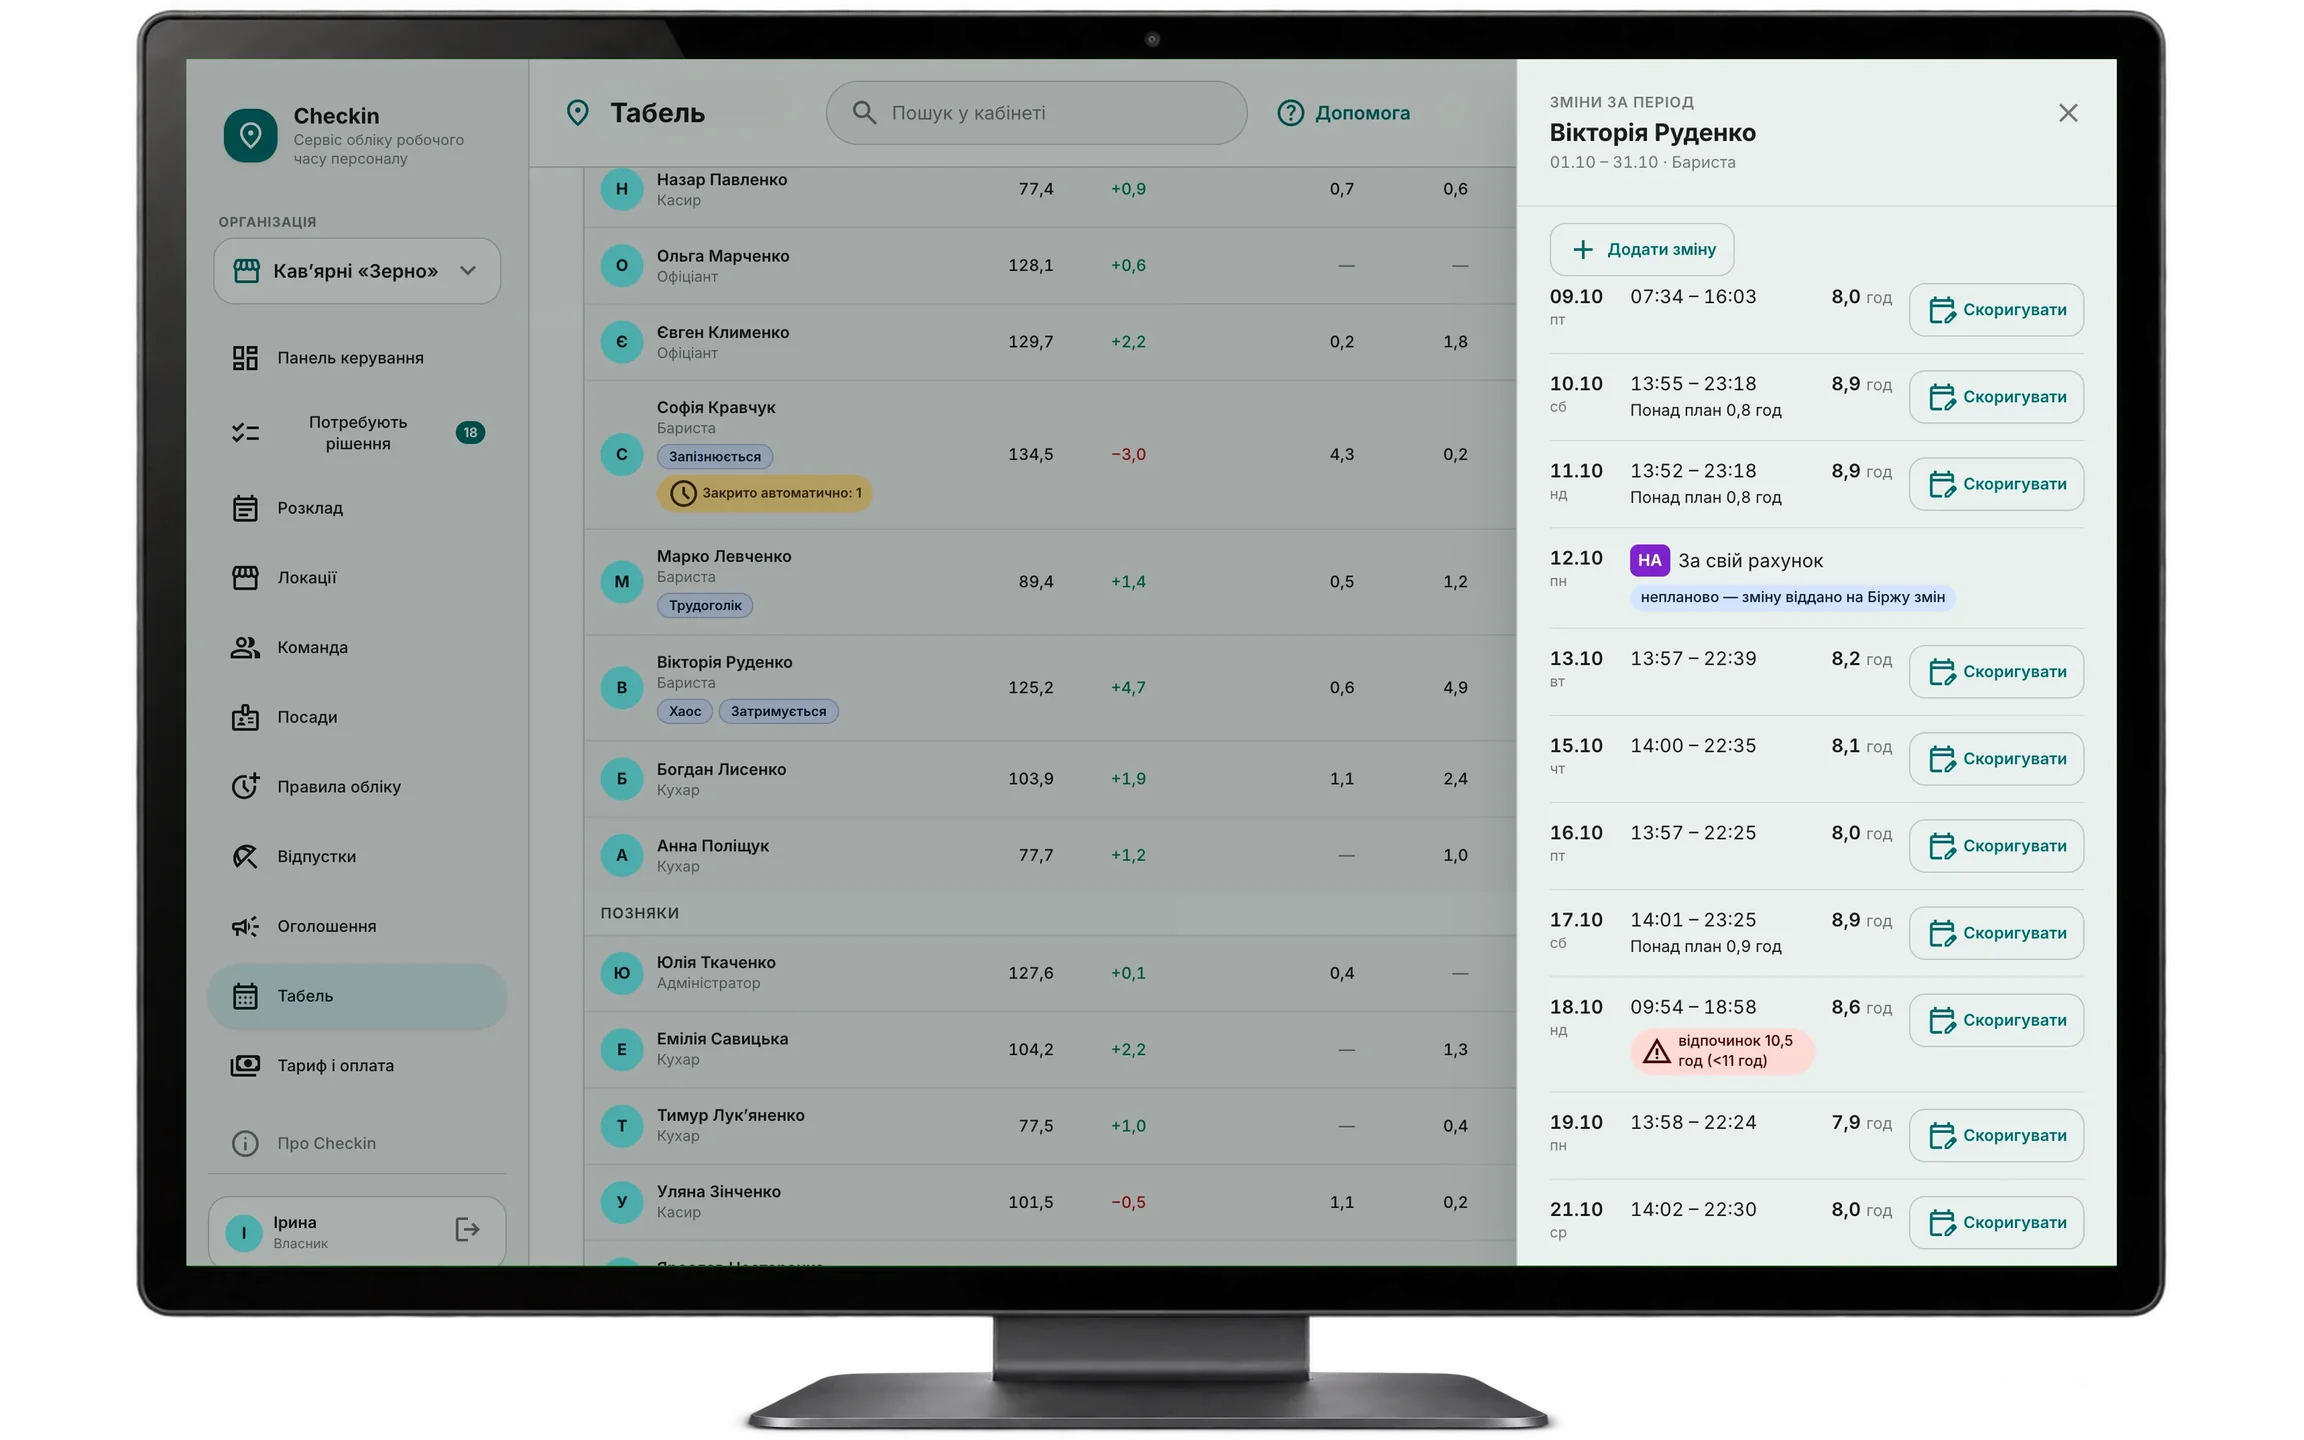Click the Checkin logo pin icon
This screenshot has height=1440, width=2304.
[250, 135]
